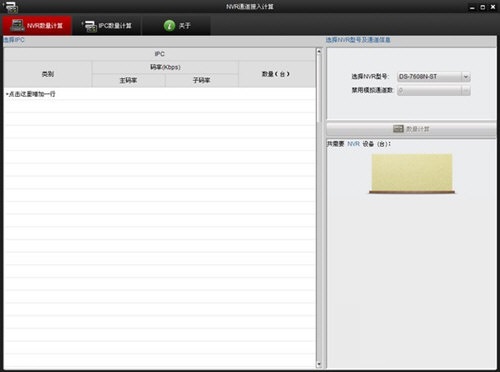Open the disabled analog channels dropdown arrow

[466, 90]
